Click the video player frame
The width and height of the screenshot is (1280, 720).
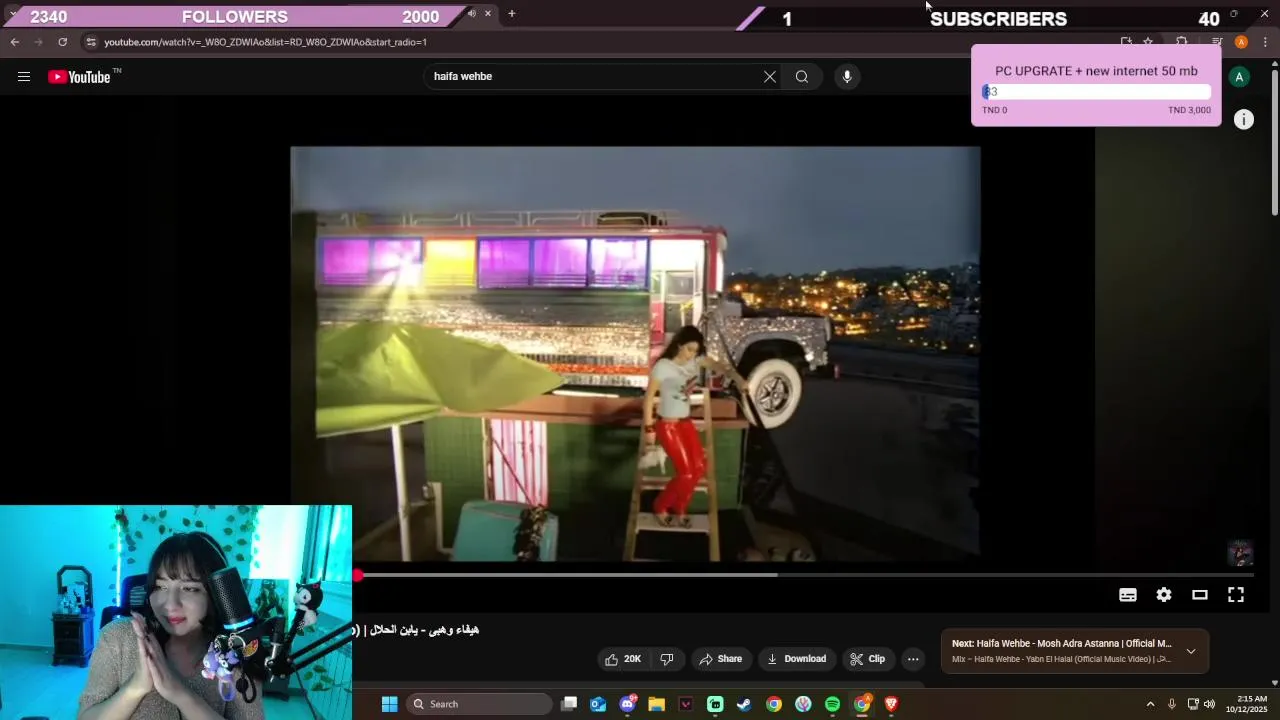click(635, 354)
